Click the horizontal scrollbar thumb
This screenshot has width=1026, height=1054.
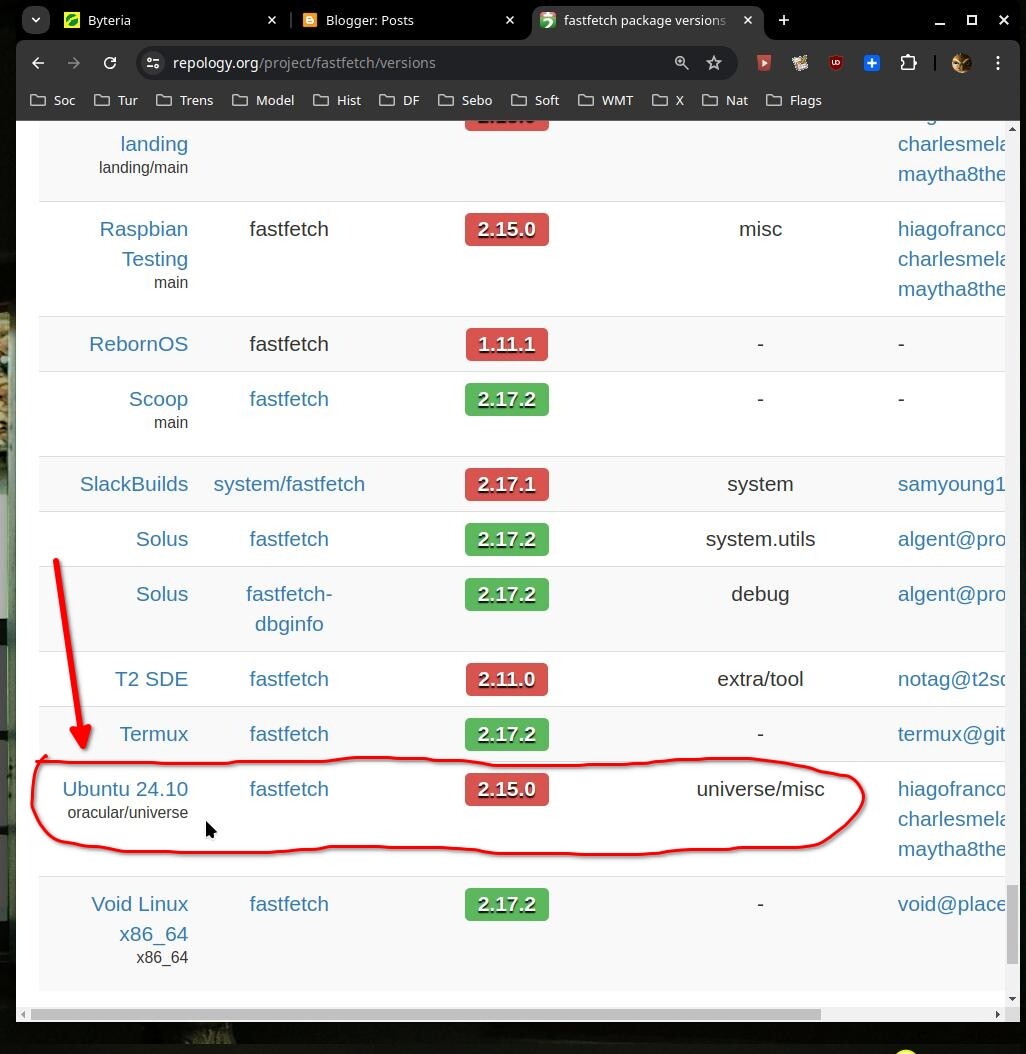[x=426, y=1014]
